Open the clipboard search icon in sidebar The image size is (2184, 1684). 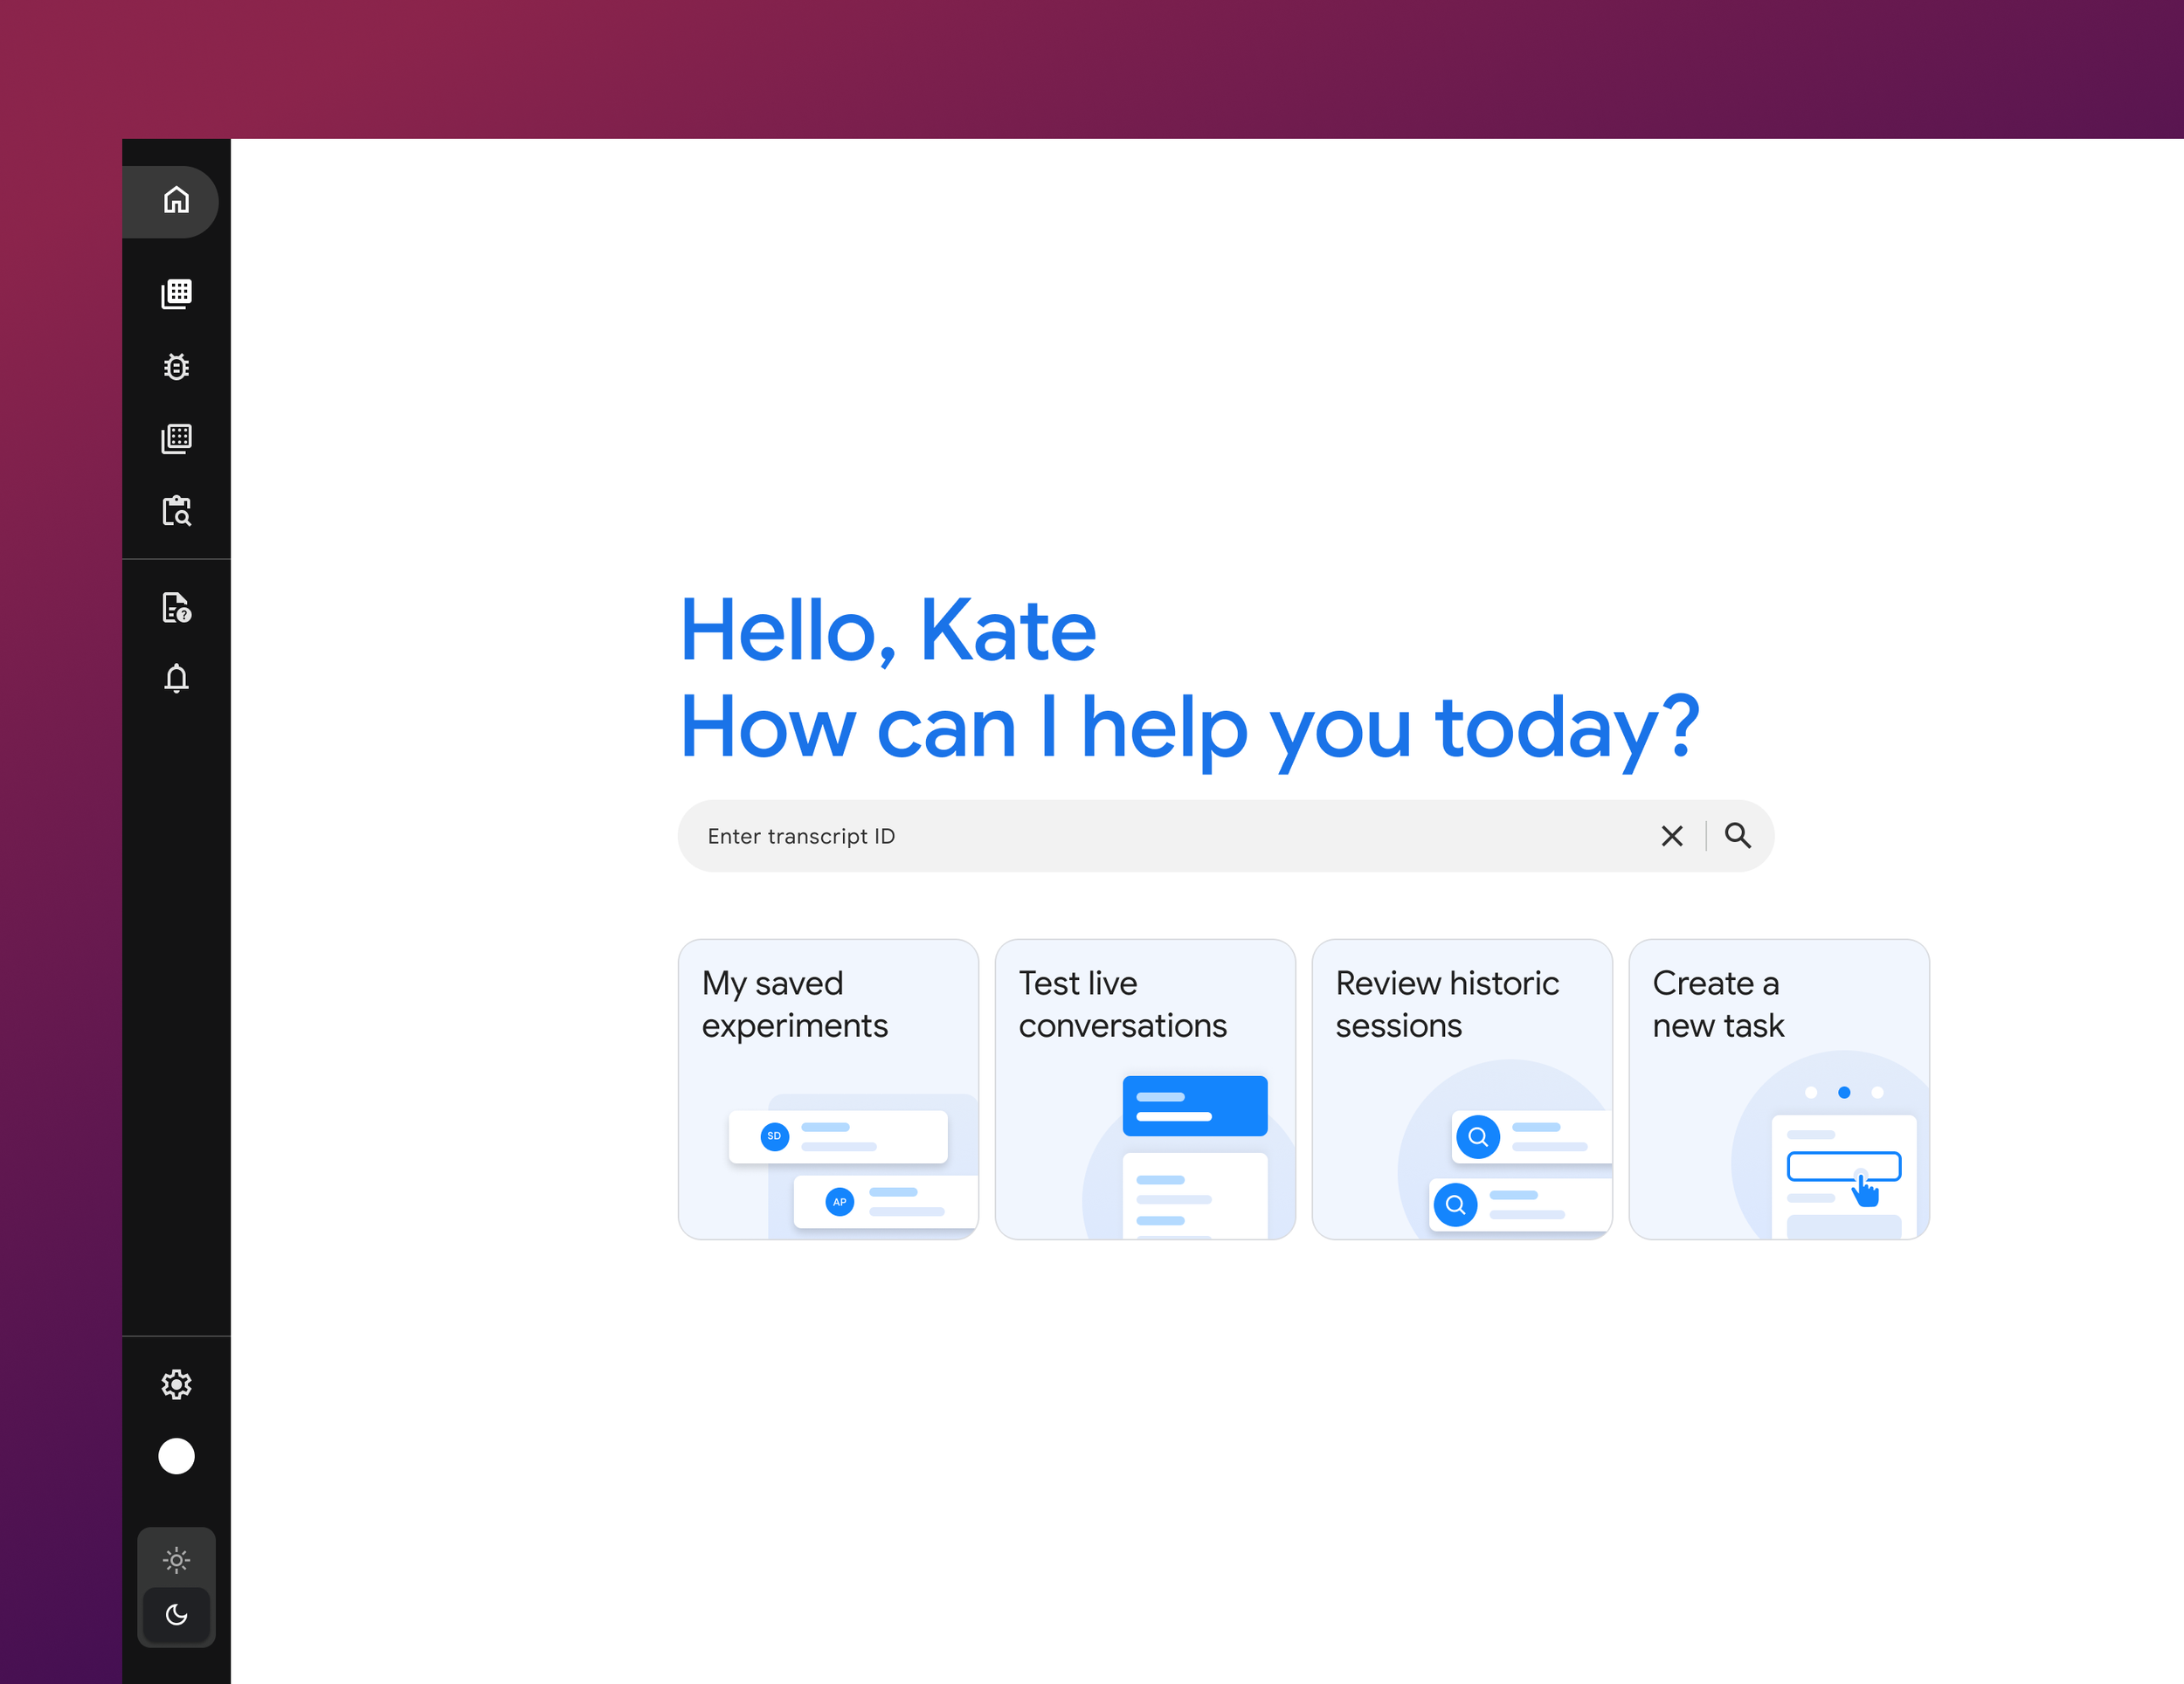176,511
